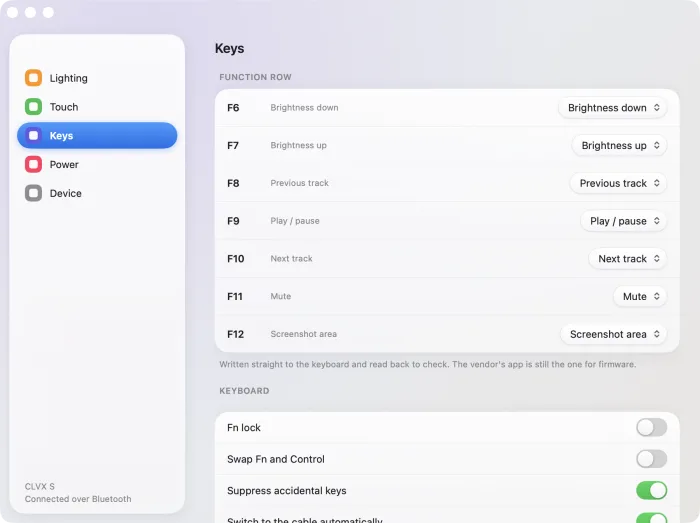This screenshot has width=700, height=523.
Task: Click the orange Lighting sidebar icon
Action: click(33, 78)
